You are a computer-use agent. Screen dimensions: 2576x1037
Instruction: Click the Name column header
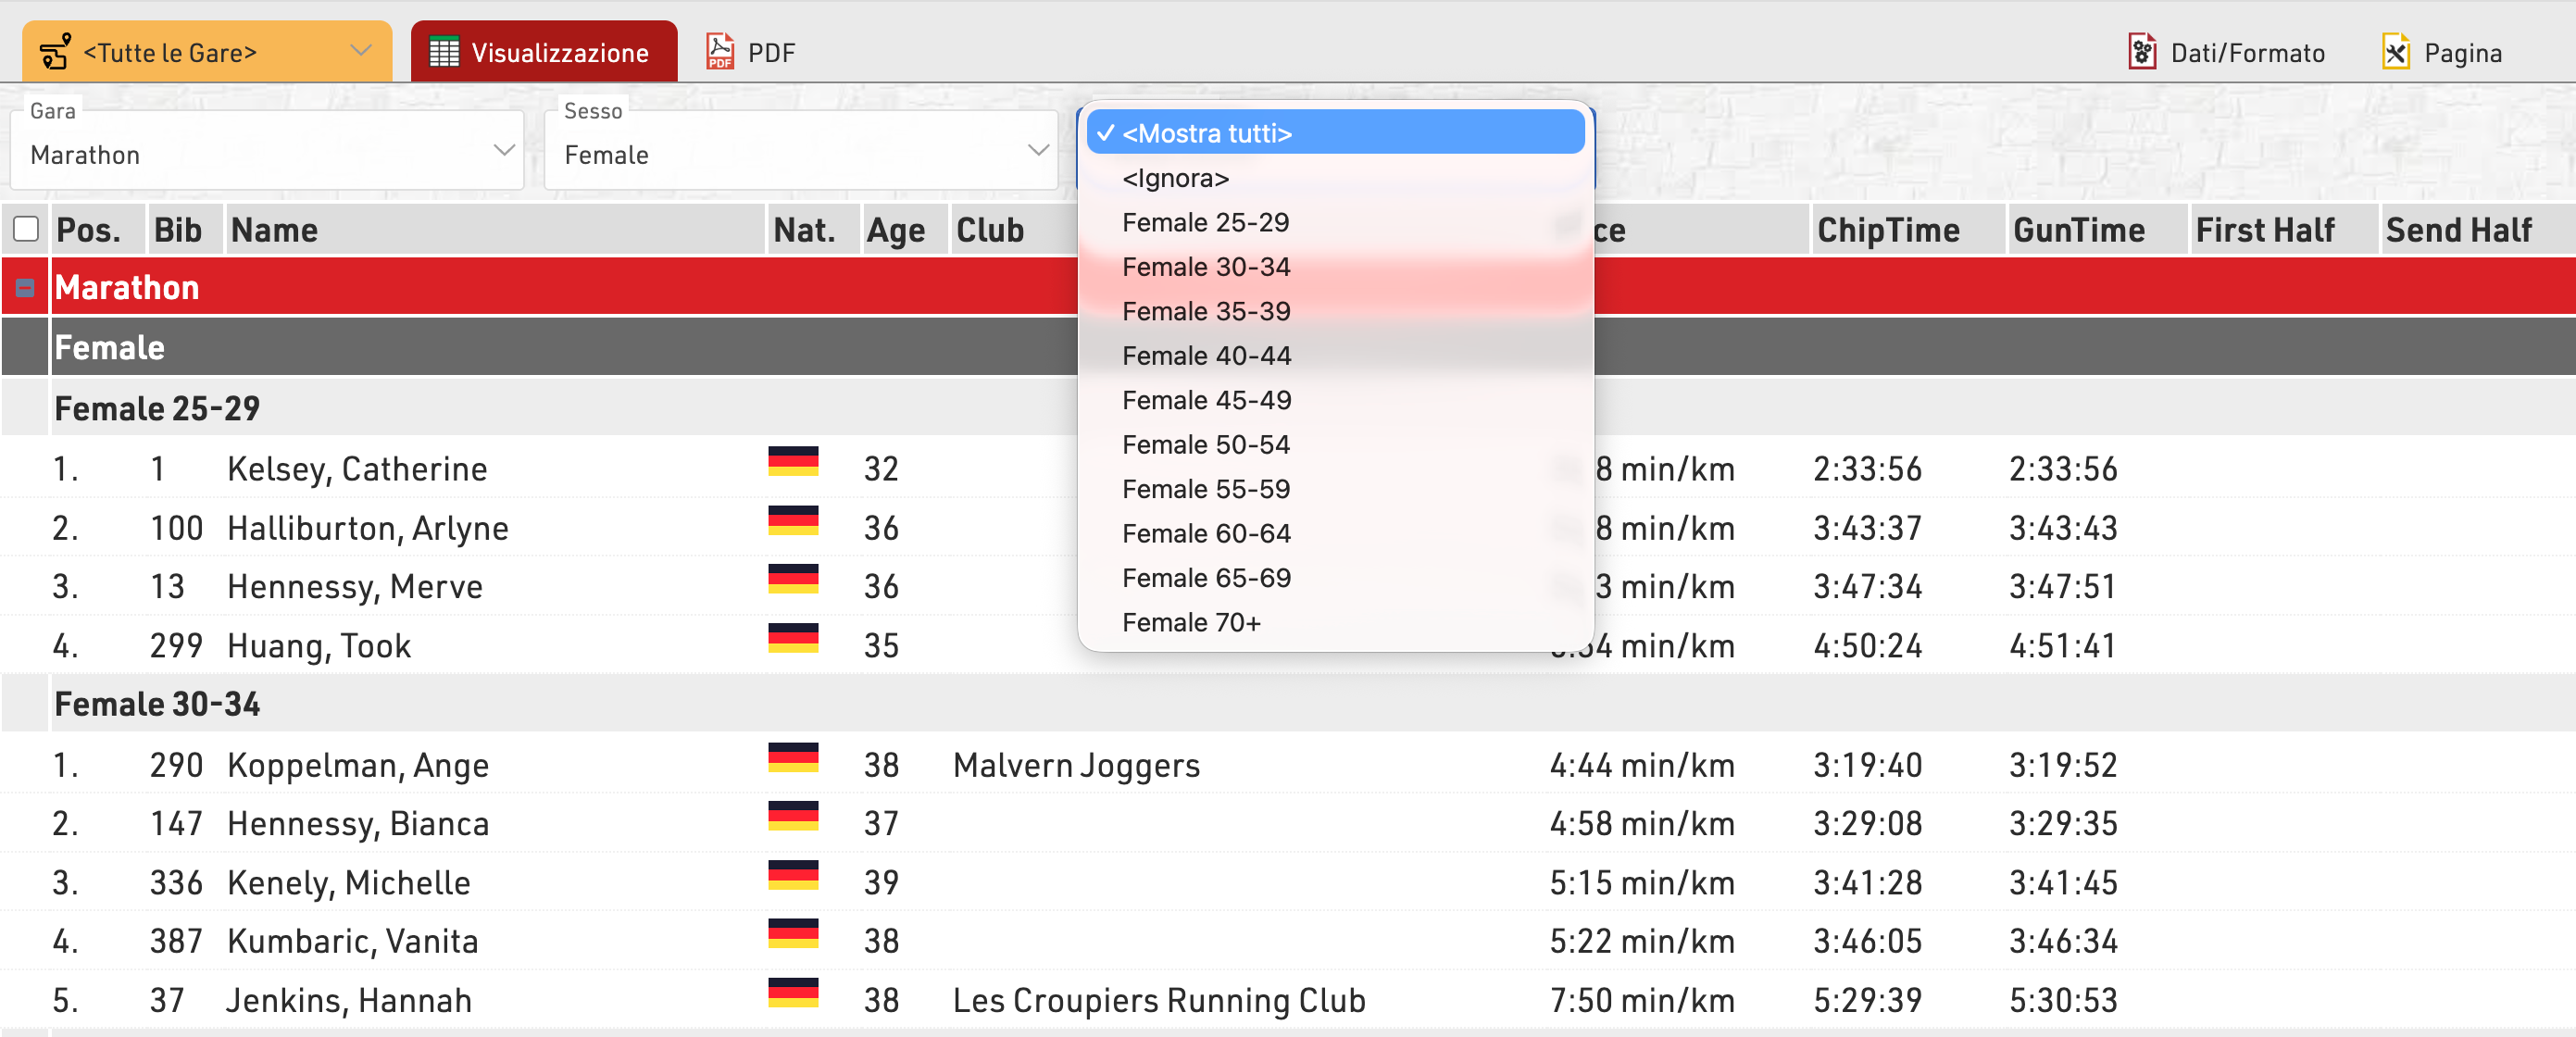tap(274, 231)
